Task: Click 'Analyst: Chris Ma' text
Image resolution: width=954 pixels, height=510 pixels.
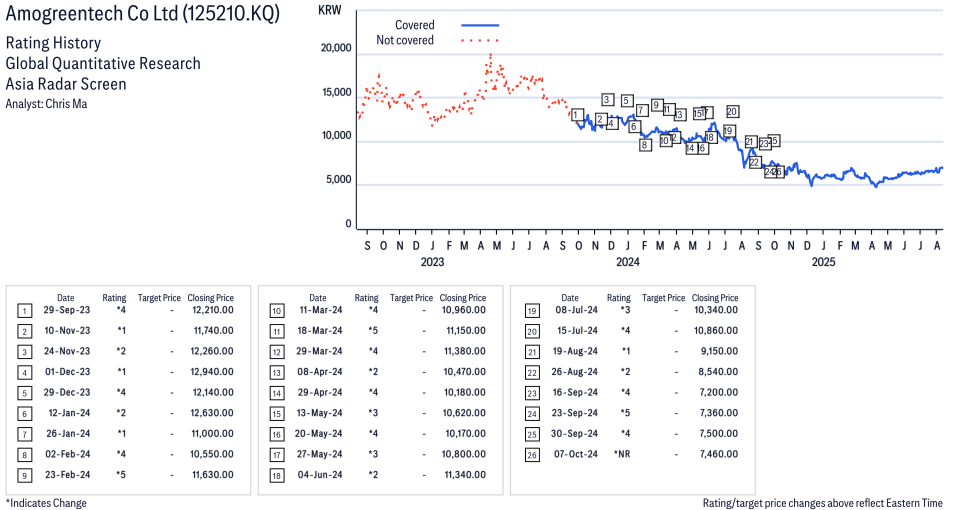Action: pyautogui.click(x=46, y=104)
